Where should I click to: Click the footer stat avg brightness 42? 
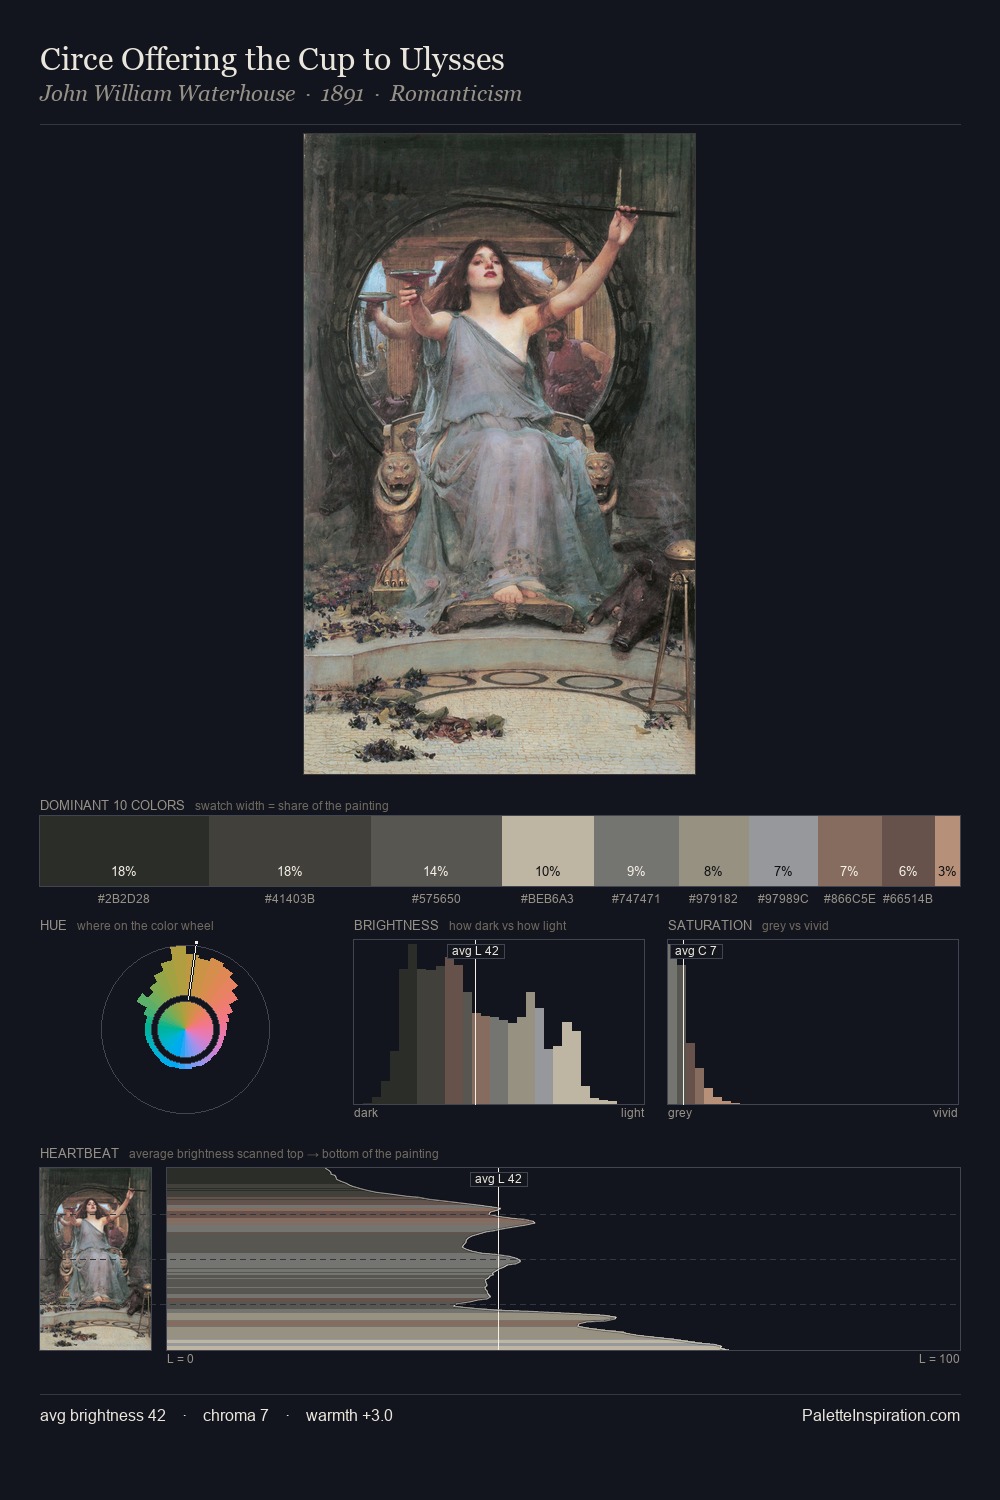point(103,1416)
